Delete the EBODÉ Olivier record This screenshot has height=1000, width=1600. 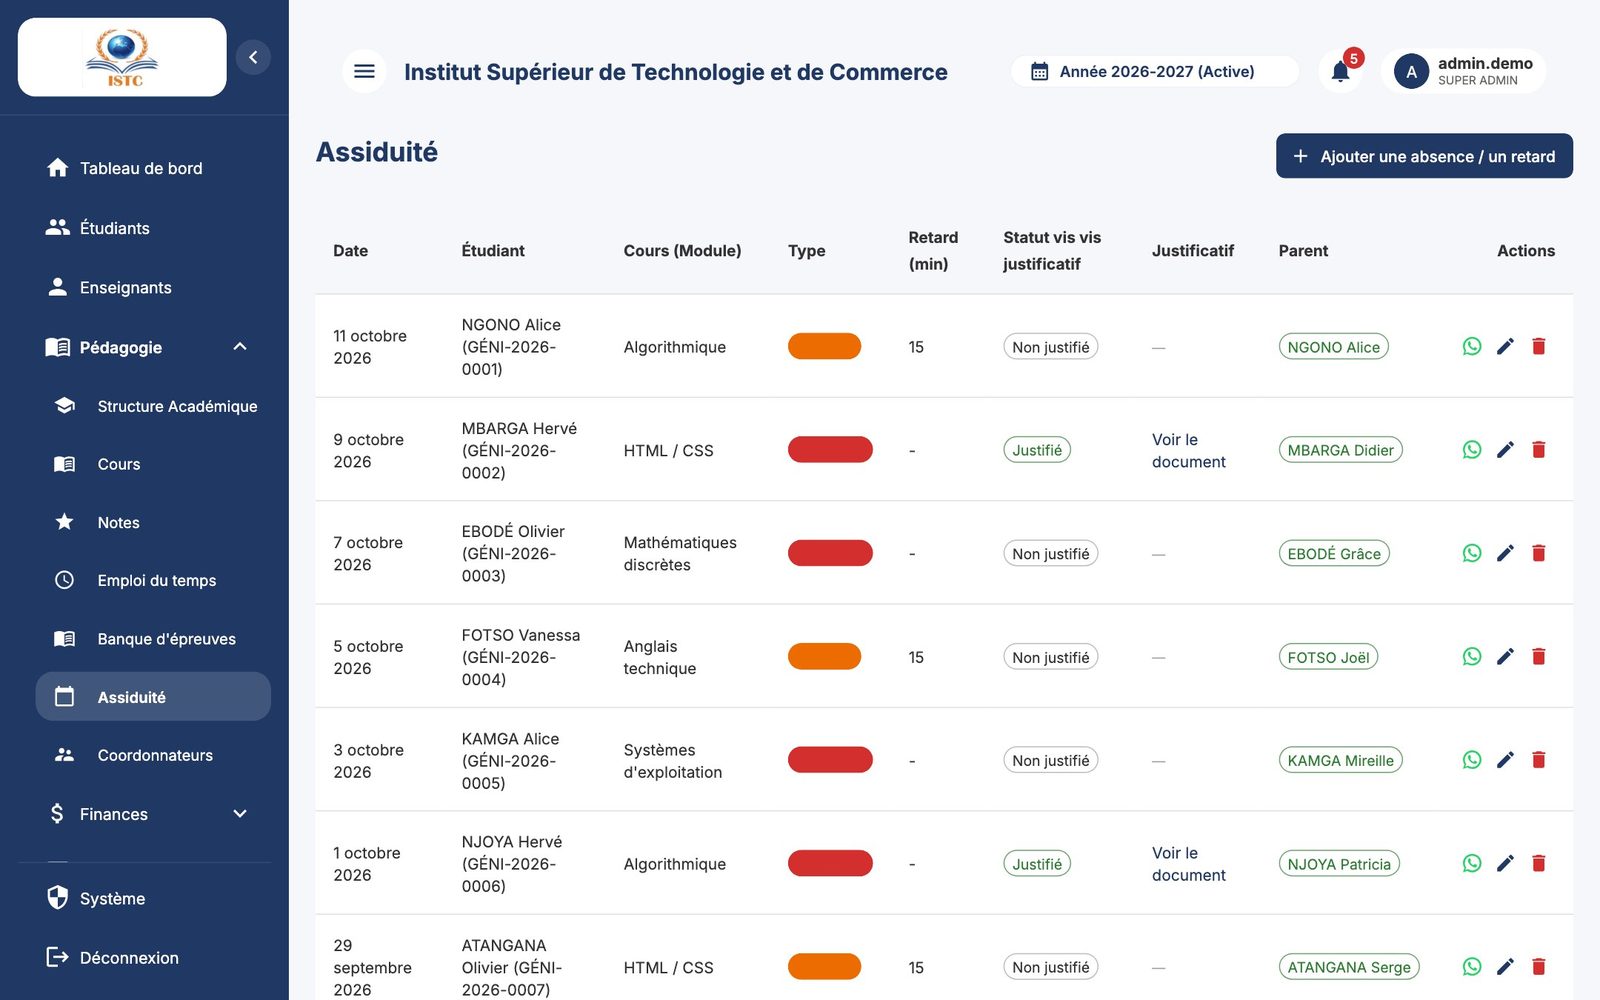point(1539,553)
